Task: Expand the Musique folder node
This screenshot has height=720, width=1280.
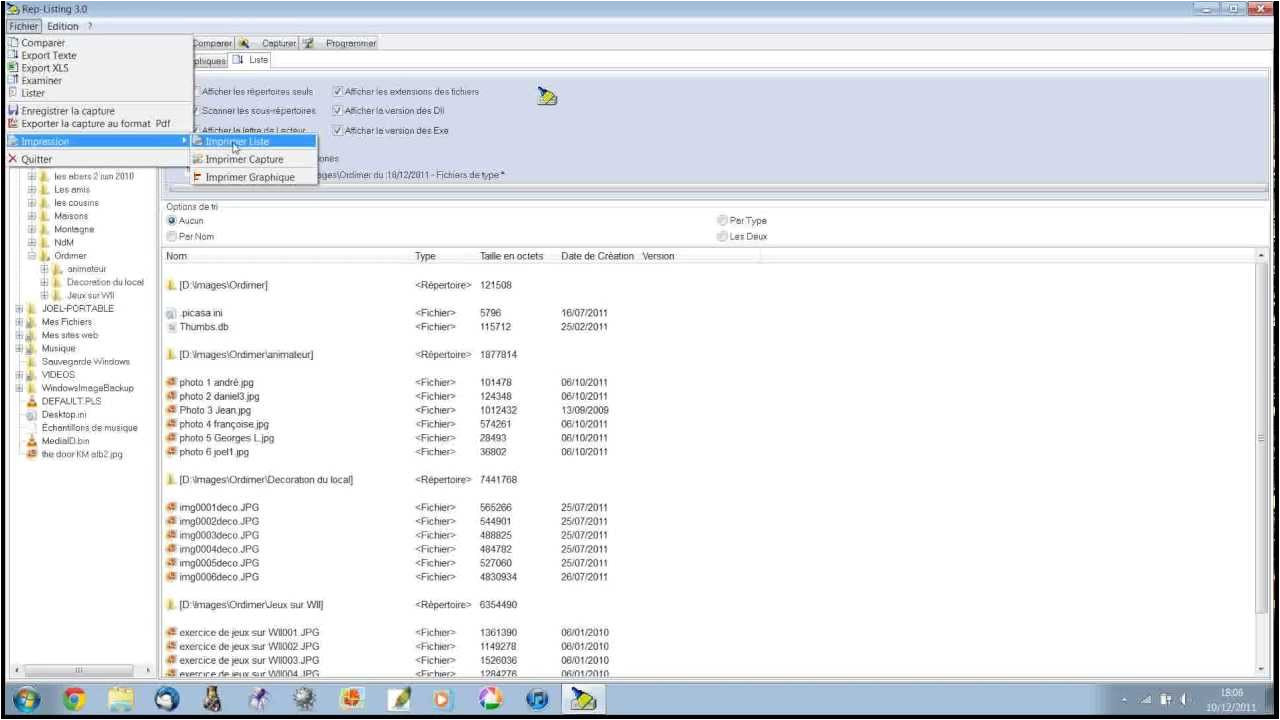Action: pos(19,349)
